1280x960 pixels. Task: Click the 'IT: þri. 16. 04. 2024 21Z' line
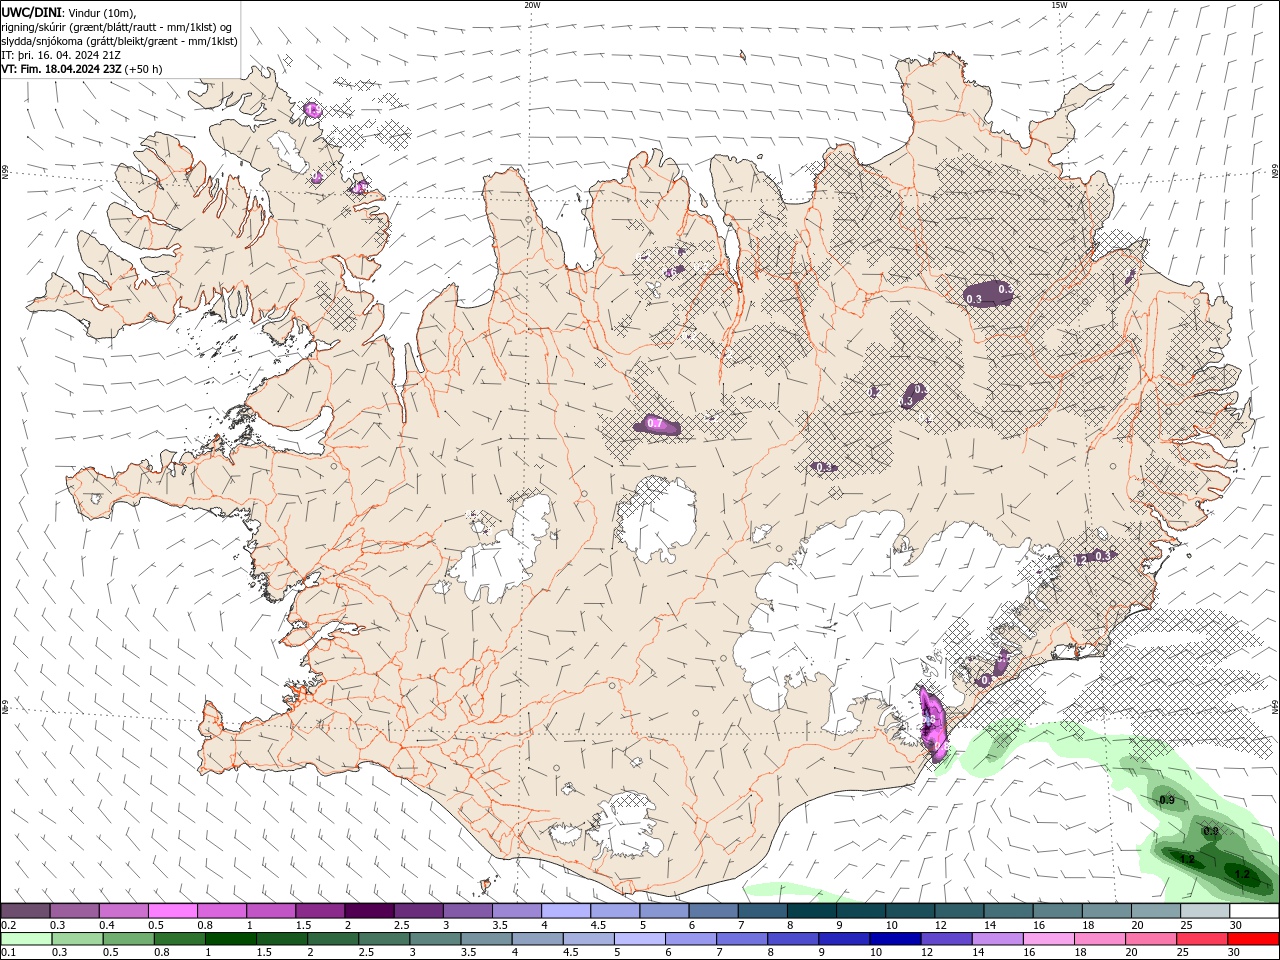click(x=62, y=55)
